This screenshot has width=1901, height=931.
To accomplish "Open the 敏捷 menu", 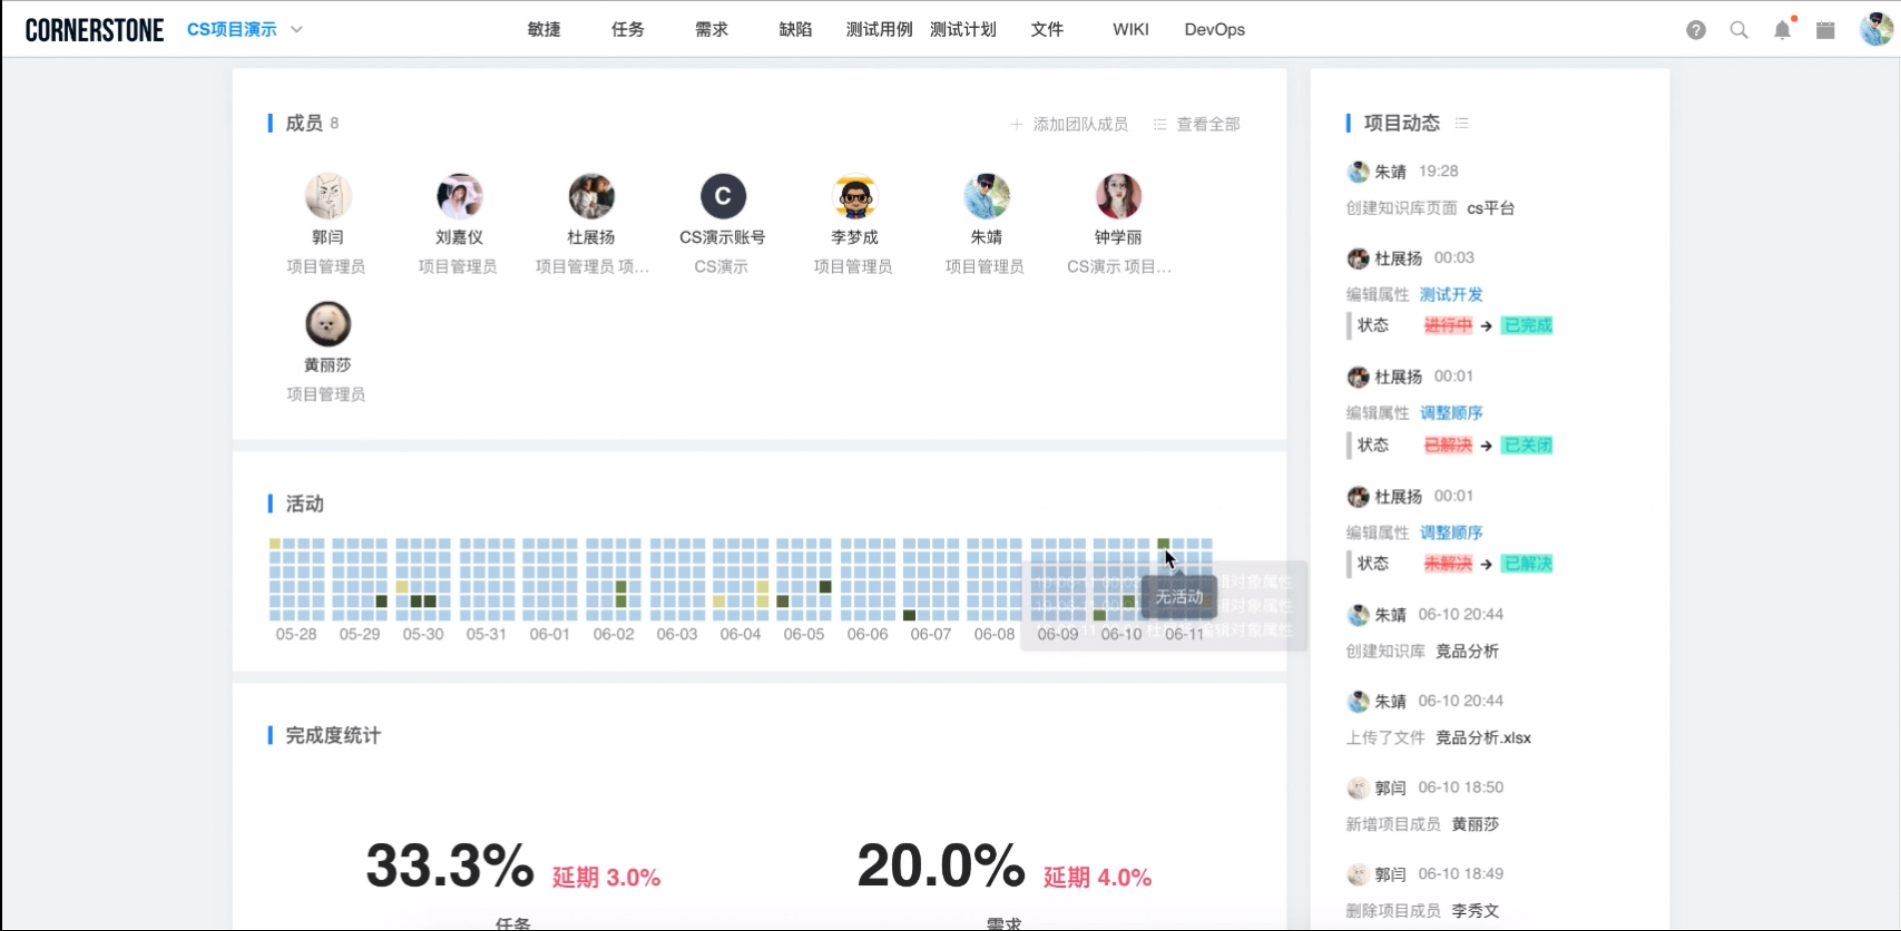I will (544, 29).
